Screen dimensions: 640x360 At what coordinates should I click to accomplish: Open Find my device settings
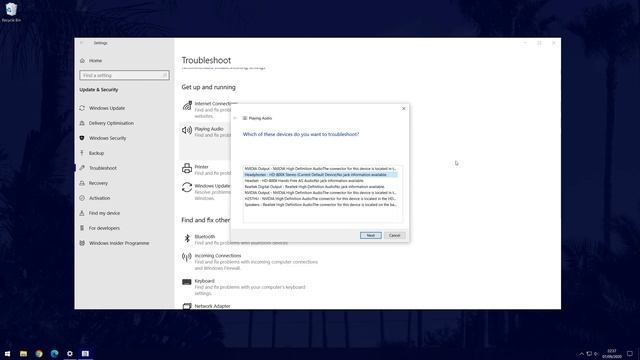point(104,213)
